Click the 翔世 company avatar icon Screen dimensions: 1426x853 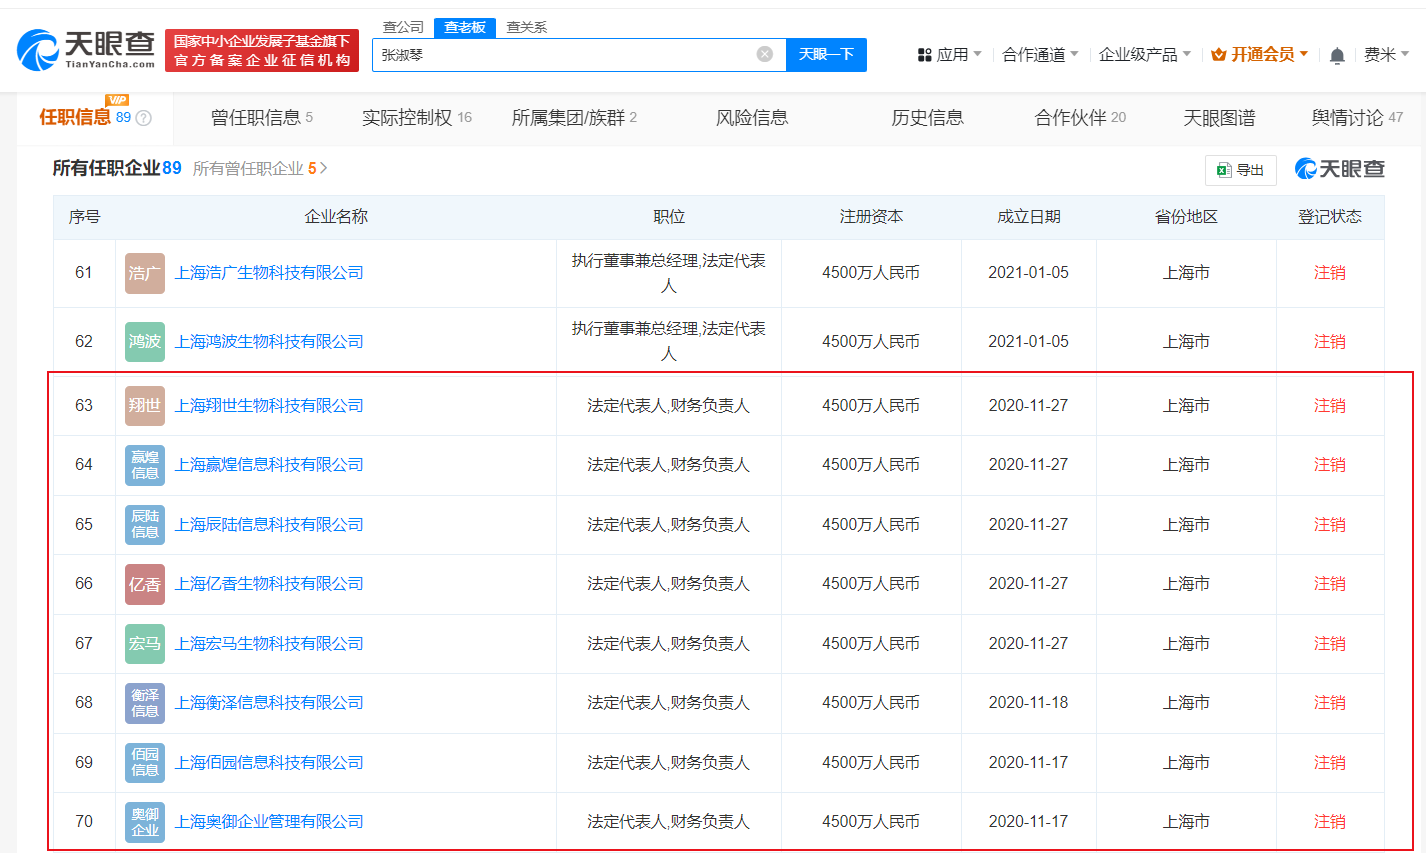[144, 405]
